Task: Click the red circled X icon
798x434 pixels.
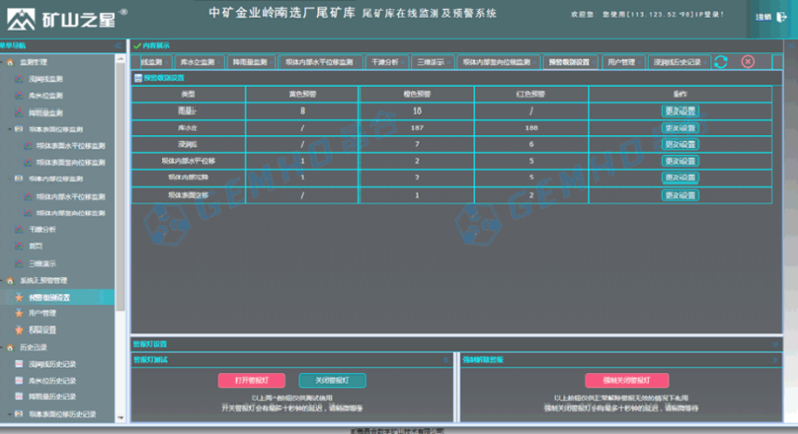Action: point(747,62)
